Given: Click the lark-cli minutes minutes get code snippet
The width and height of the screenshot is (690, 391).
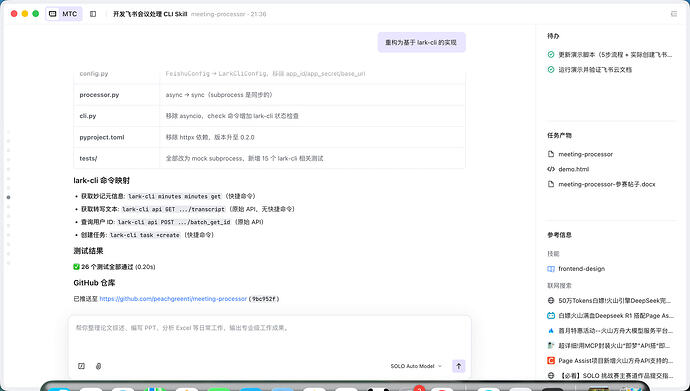Looking at the screenshot, I should coord(174,197).
